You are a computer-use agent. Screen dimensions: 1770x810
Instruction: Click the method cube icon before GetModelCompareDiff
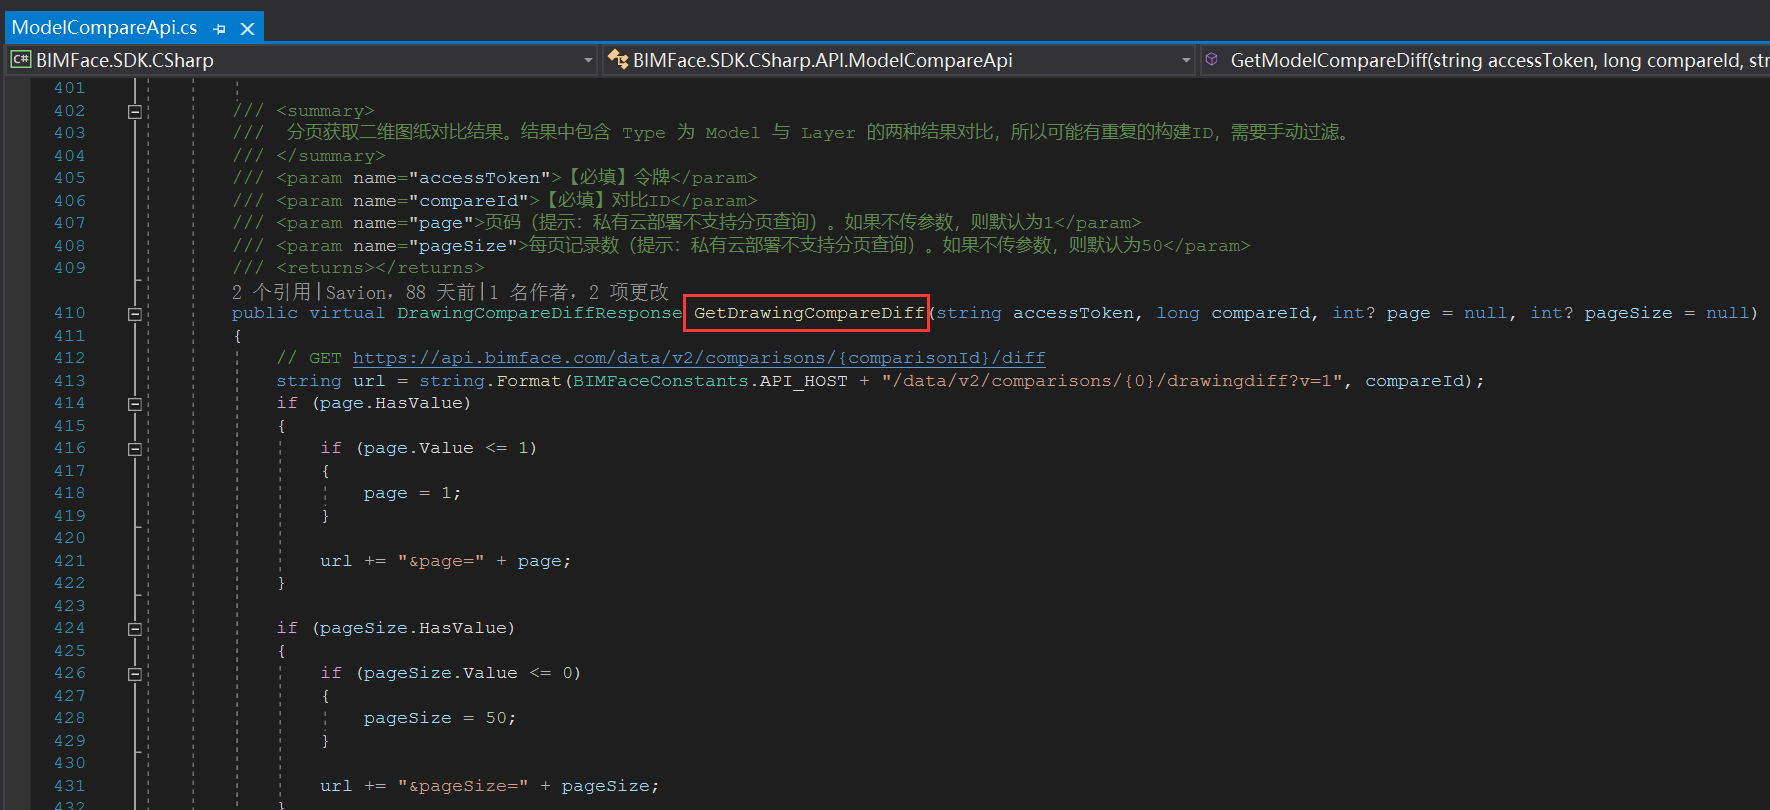[x=1211, y=60]
